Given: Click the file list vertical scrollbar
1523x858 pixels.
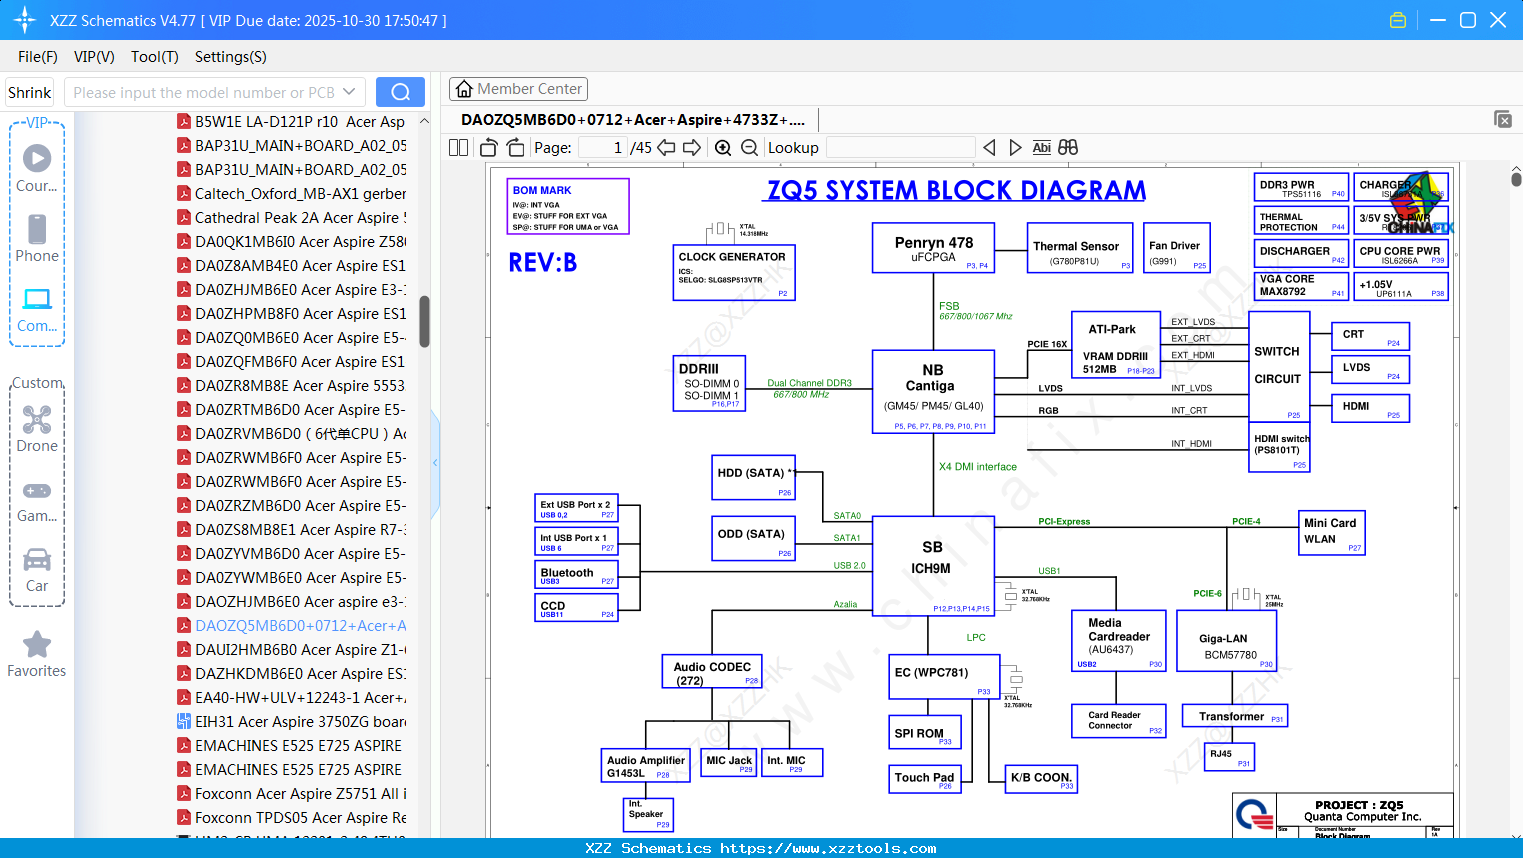Looking at the screenshot, I should [x=424, y=320].
